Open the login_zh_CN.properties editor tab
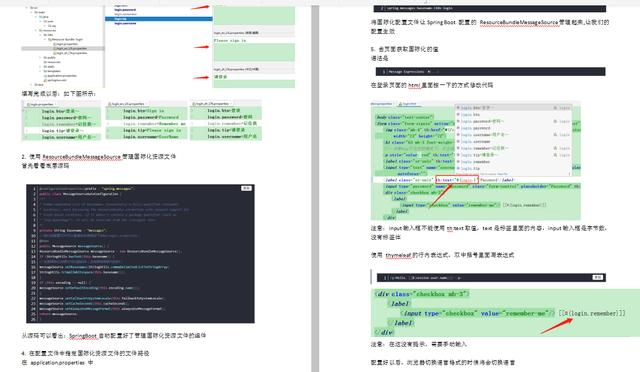 (211, 104)
